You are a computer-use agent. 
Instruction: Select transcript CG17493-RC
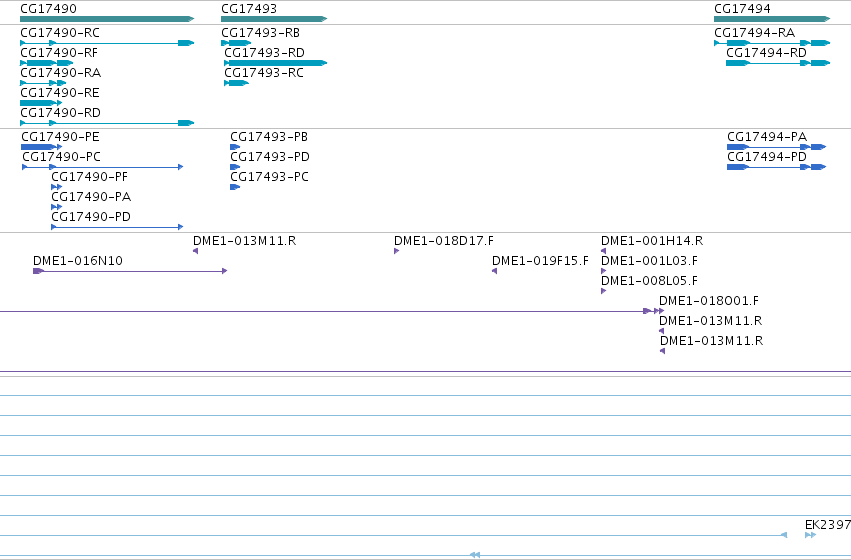point(237,83)
